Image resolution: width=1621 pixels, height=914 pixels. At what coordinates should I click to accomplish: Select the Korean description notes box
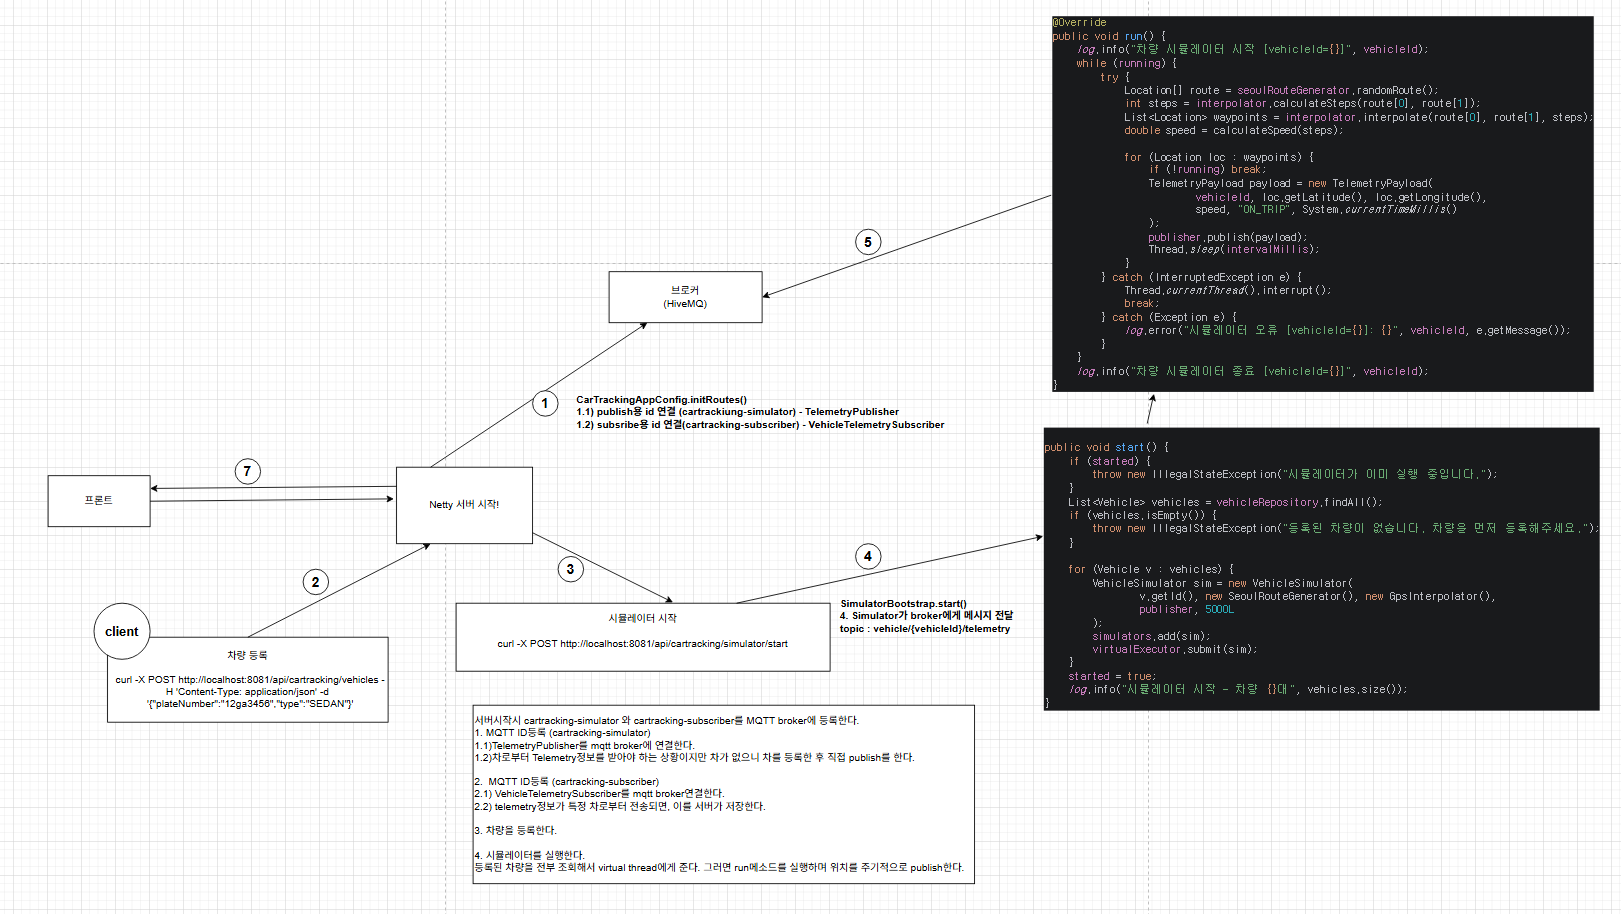tap(724, 794)
